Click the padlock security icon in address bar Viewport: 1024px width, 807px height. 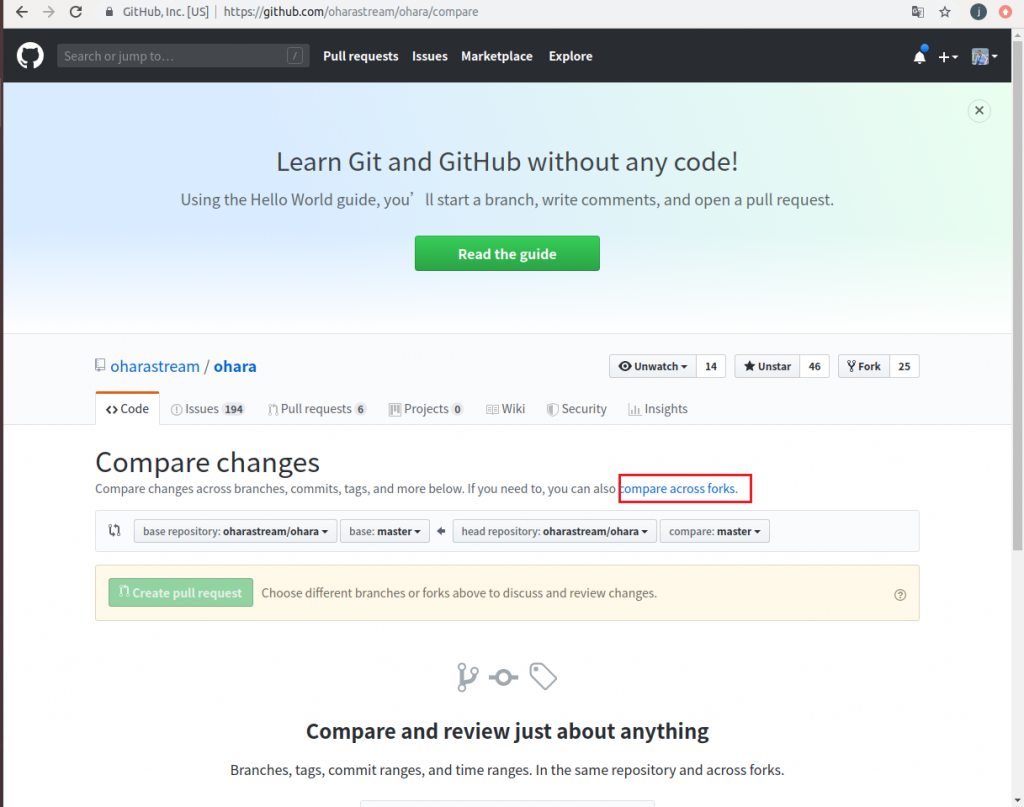coord(109,12)
